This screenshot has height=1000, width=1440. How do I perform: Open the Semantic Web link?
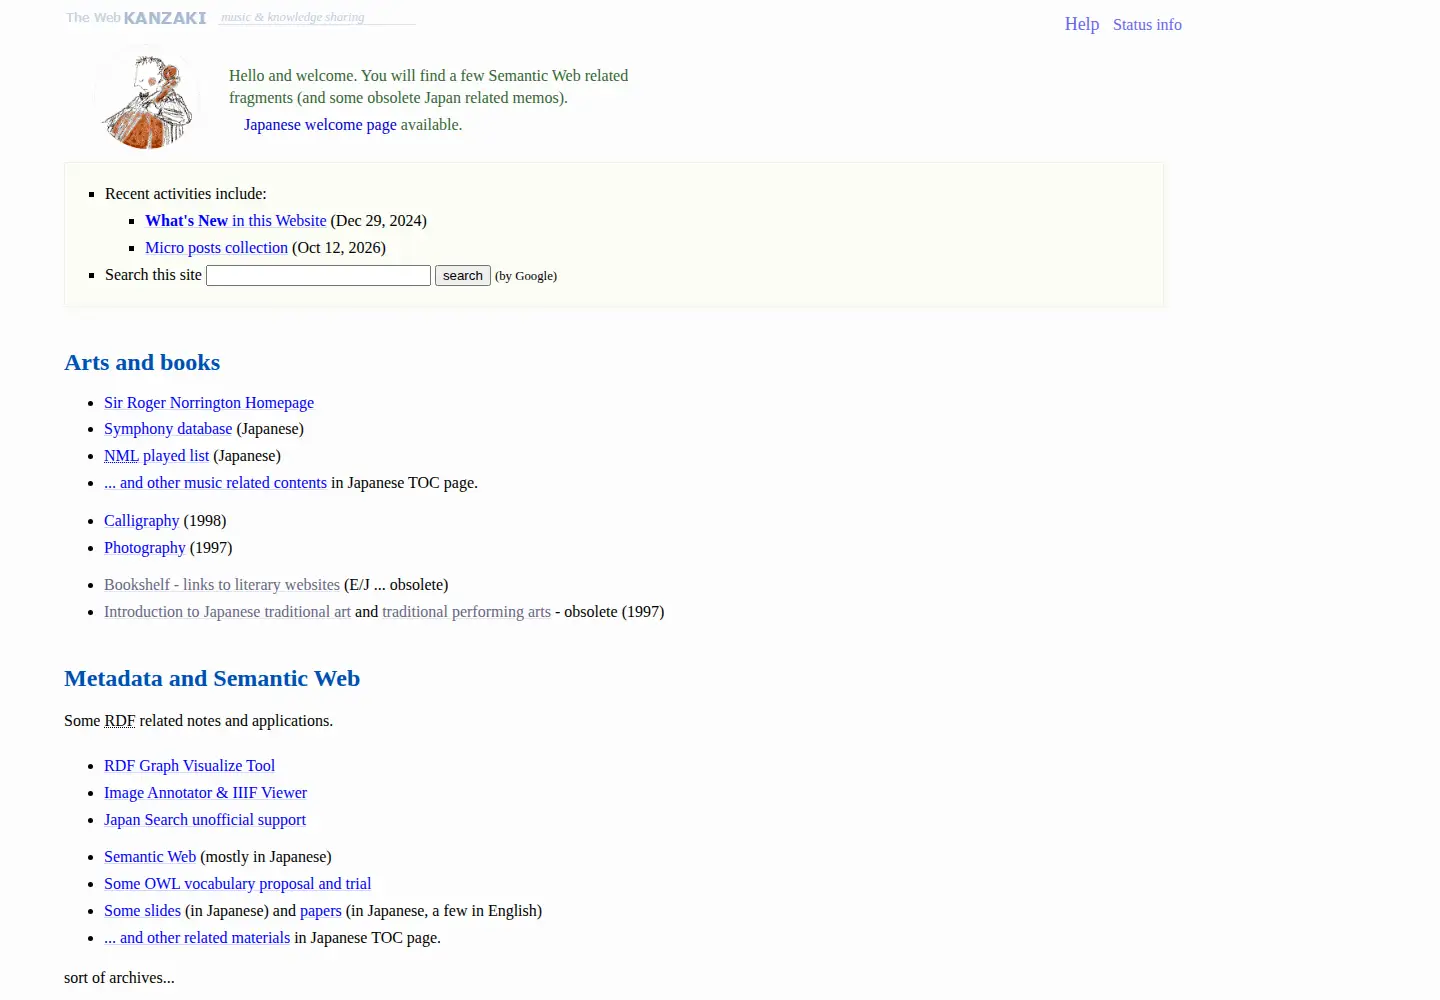coord(150,857)
